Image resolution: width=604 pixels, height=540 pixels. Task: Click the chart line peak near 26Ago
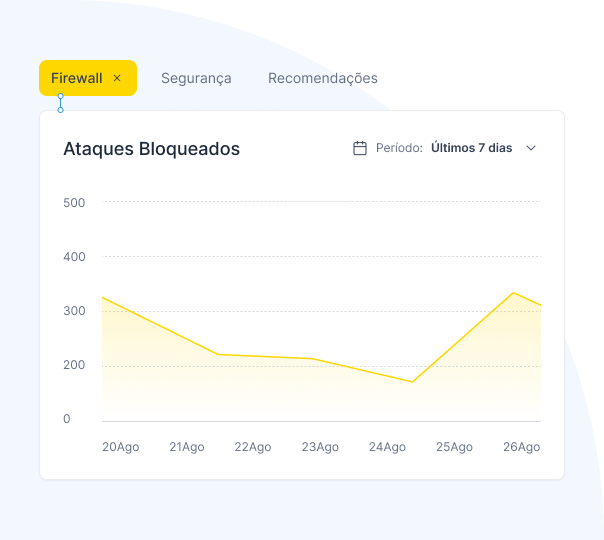(513, 293)
